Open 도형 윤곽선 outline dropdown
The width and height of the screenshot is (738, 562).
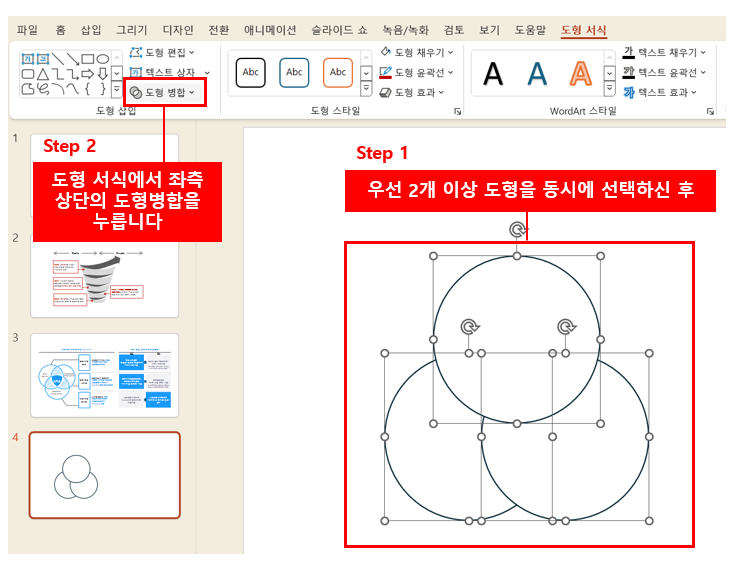[450, 72]
